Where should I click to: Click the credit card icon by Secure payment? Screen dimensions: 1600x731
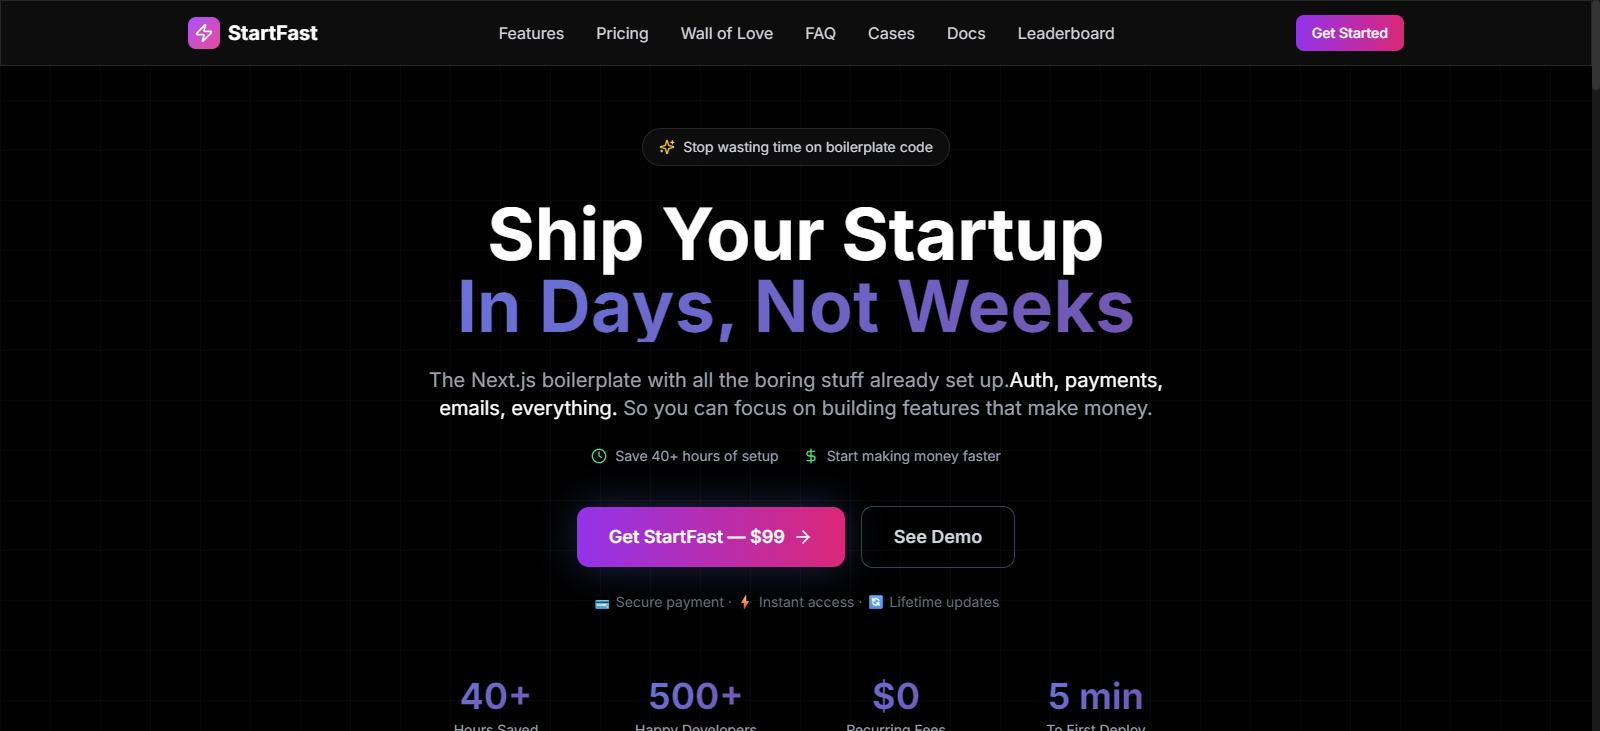(602, 603)
